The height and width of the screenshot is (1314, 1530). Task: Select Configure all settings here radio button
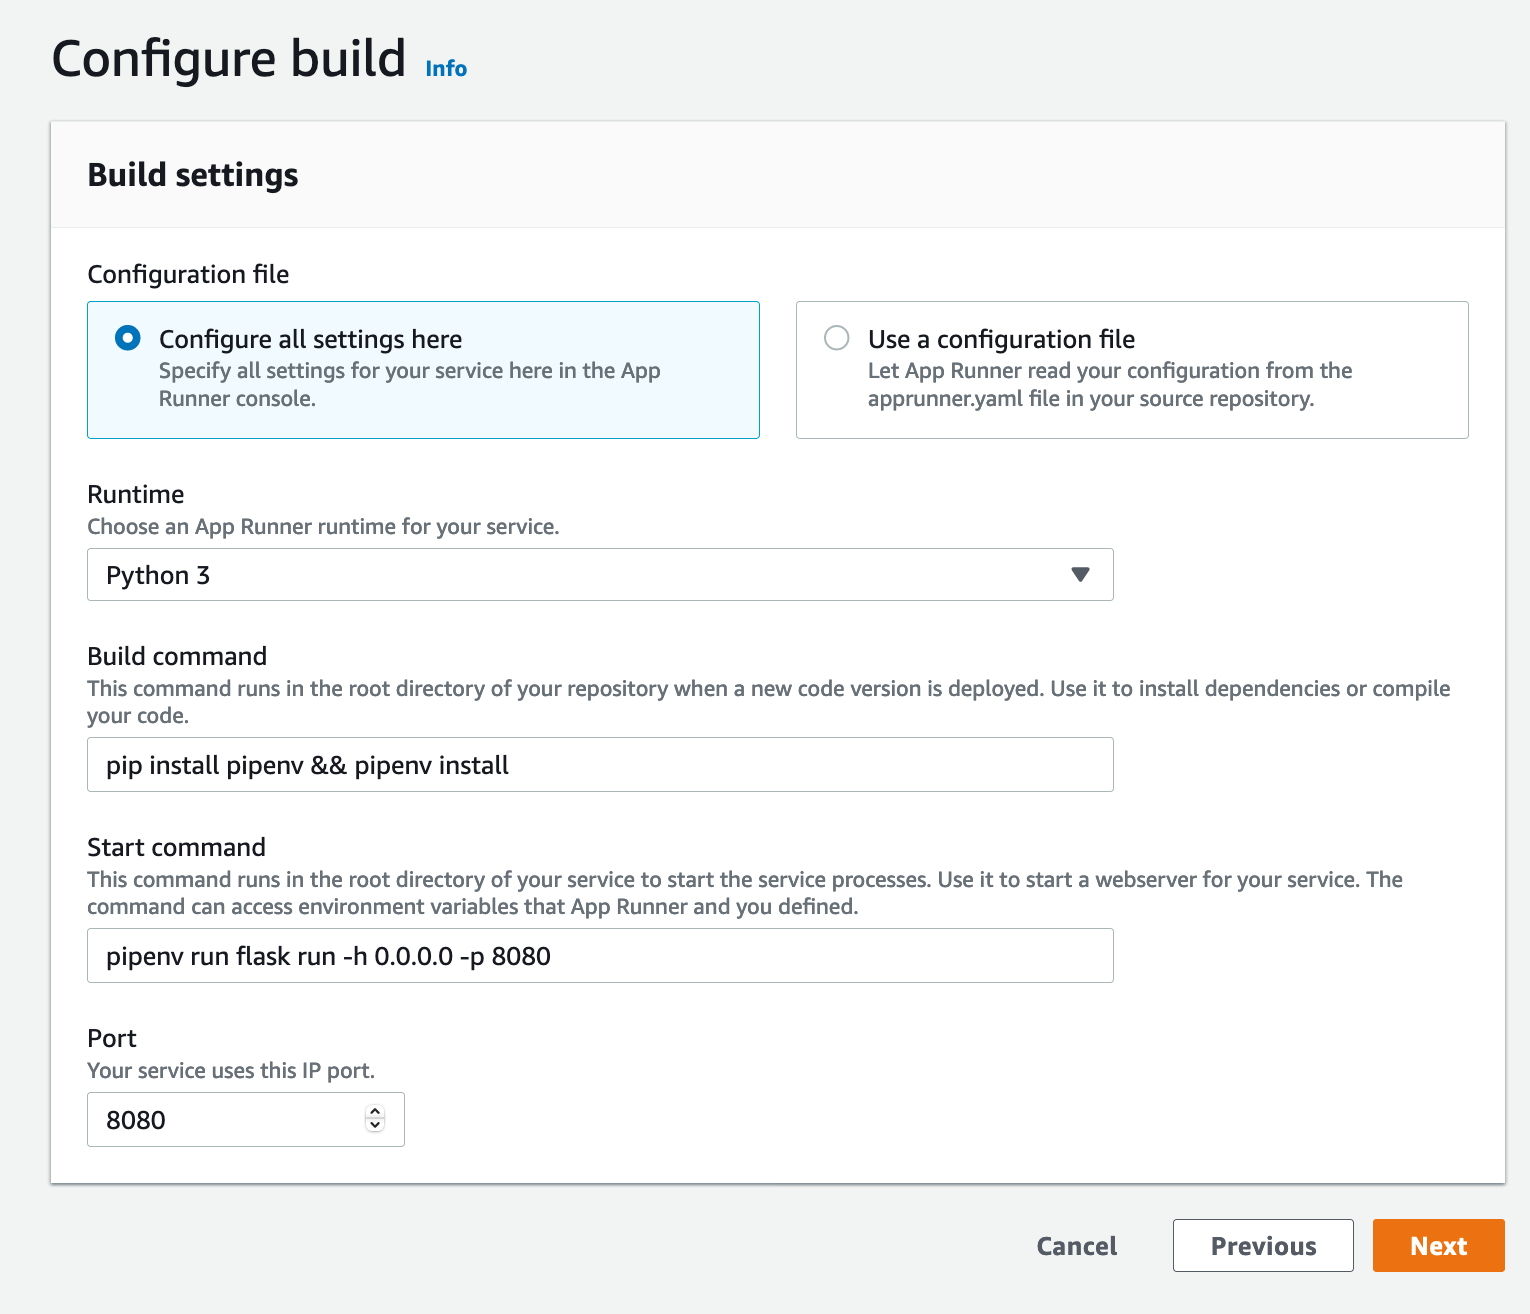pyautogui.click(x=128, y=338)
